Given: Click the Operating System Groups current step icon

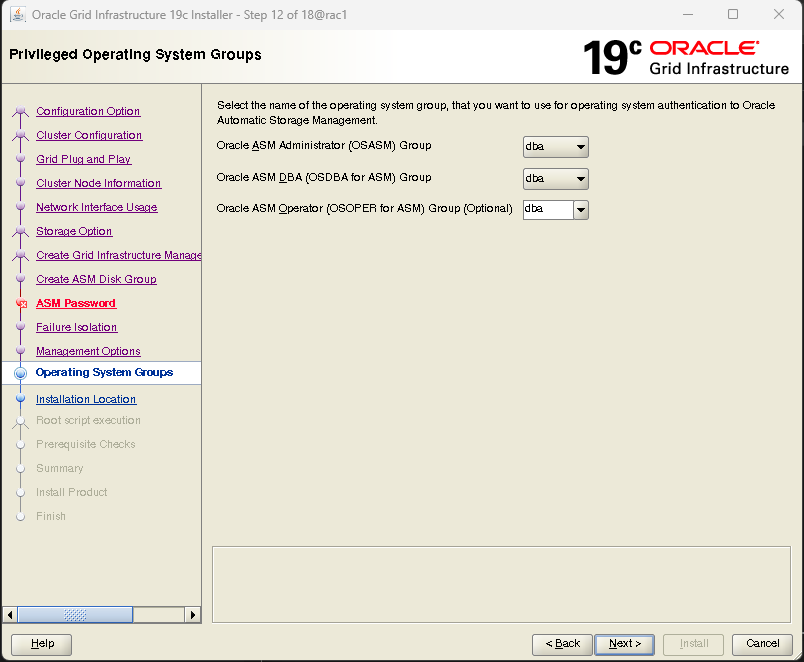Looking at the screenshot, I should coord(21,373).
